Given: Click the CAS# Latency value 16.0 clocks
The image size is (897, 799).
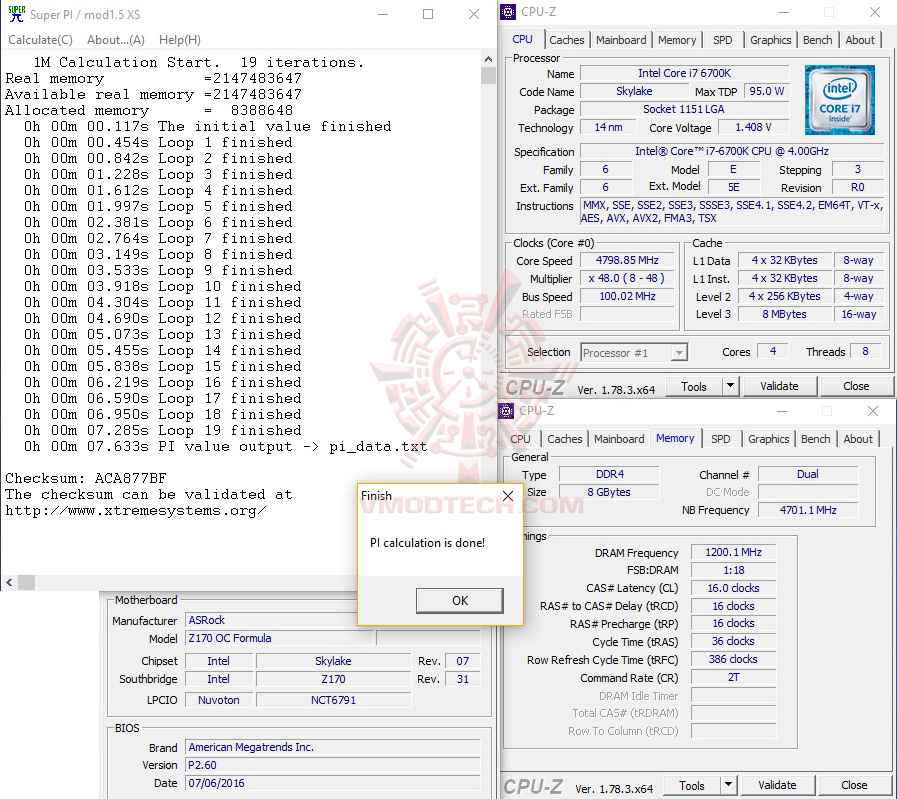Looking at the screenshot, I should 733,588.
